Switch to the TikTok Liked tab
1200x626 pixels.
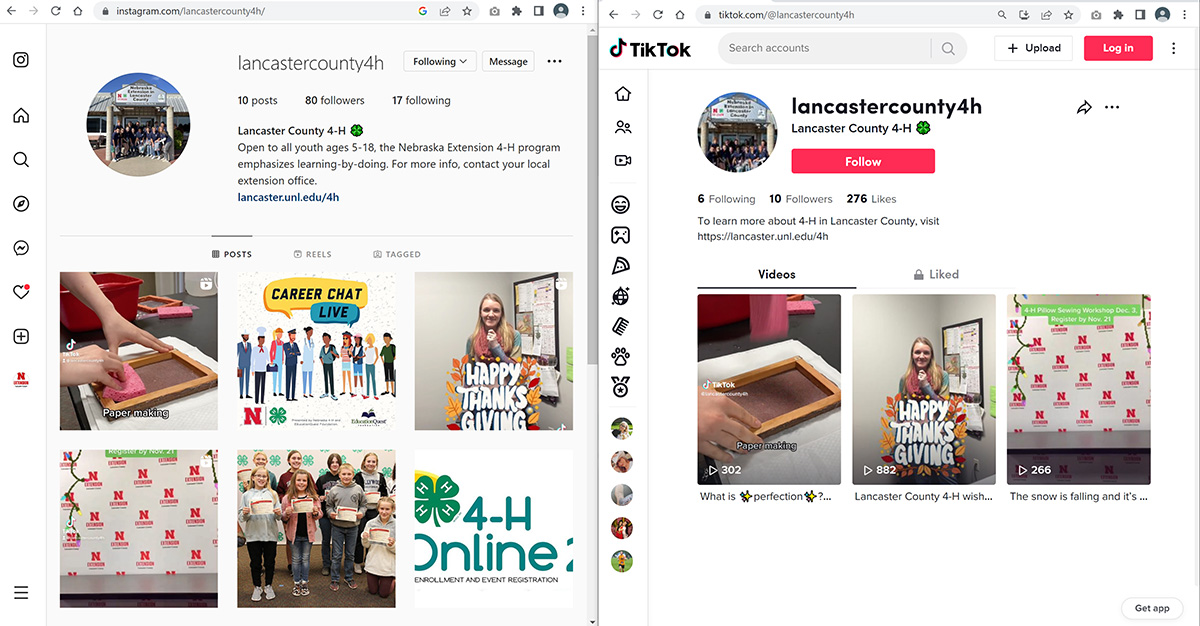click(935, 274)
